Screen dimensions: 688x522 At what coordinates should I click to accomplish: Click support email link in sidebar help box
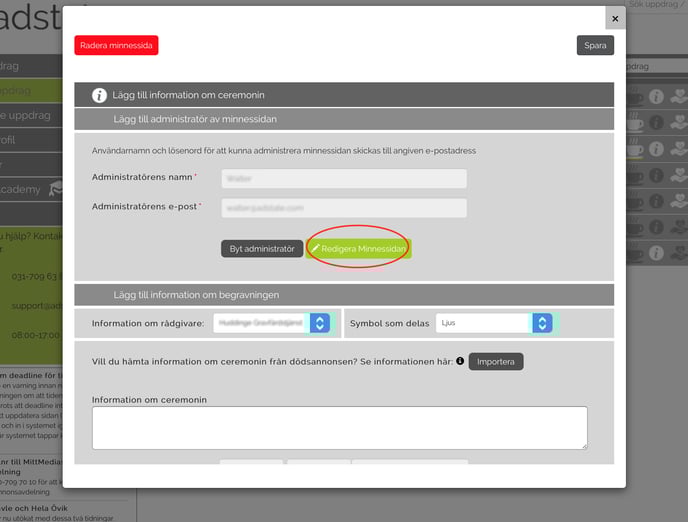[37, 306]
